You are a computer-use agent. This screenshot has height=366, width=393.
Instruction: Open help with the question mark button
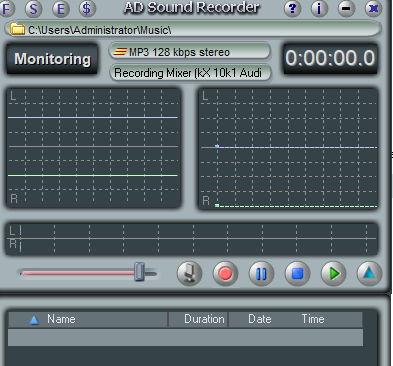tap(292, 8)
